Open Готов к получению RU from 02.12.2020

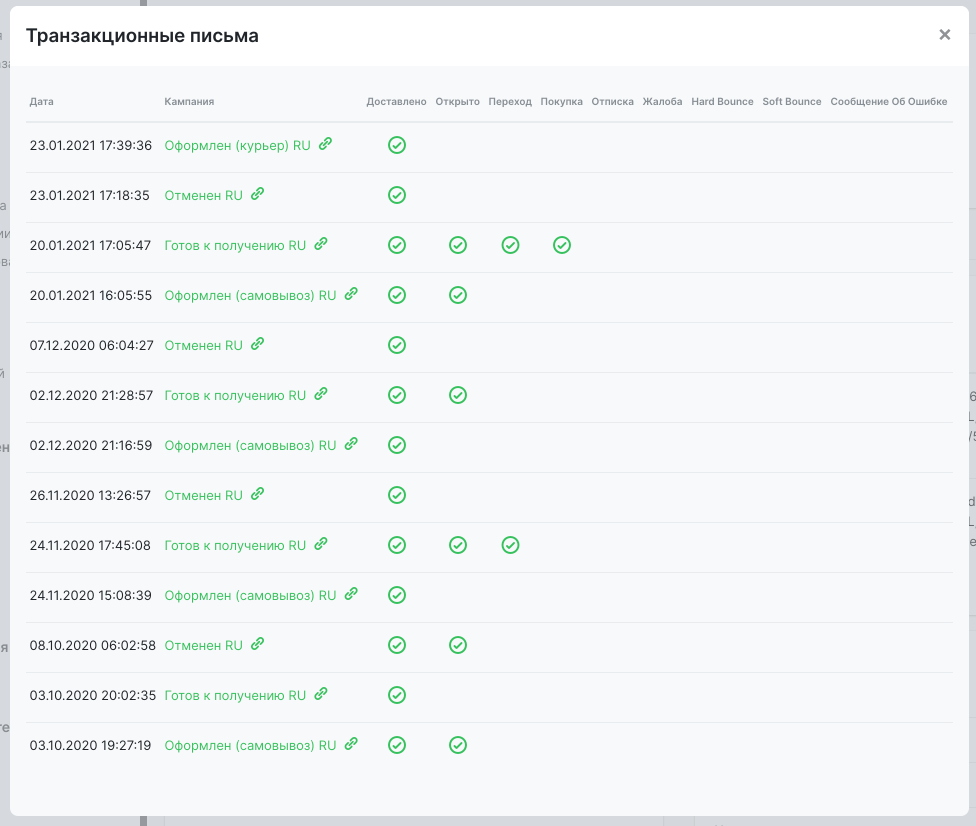pos(235,395)
